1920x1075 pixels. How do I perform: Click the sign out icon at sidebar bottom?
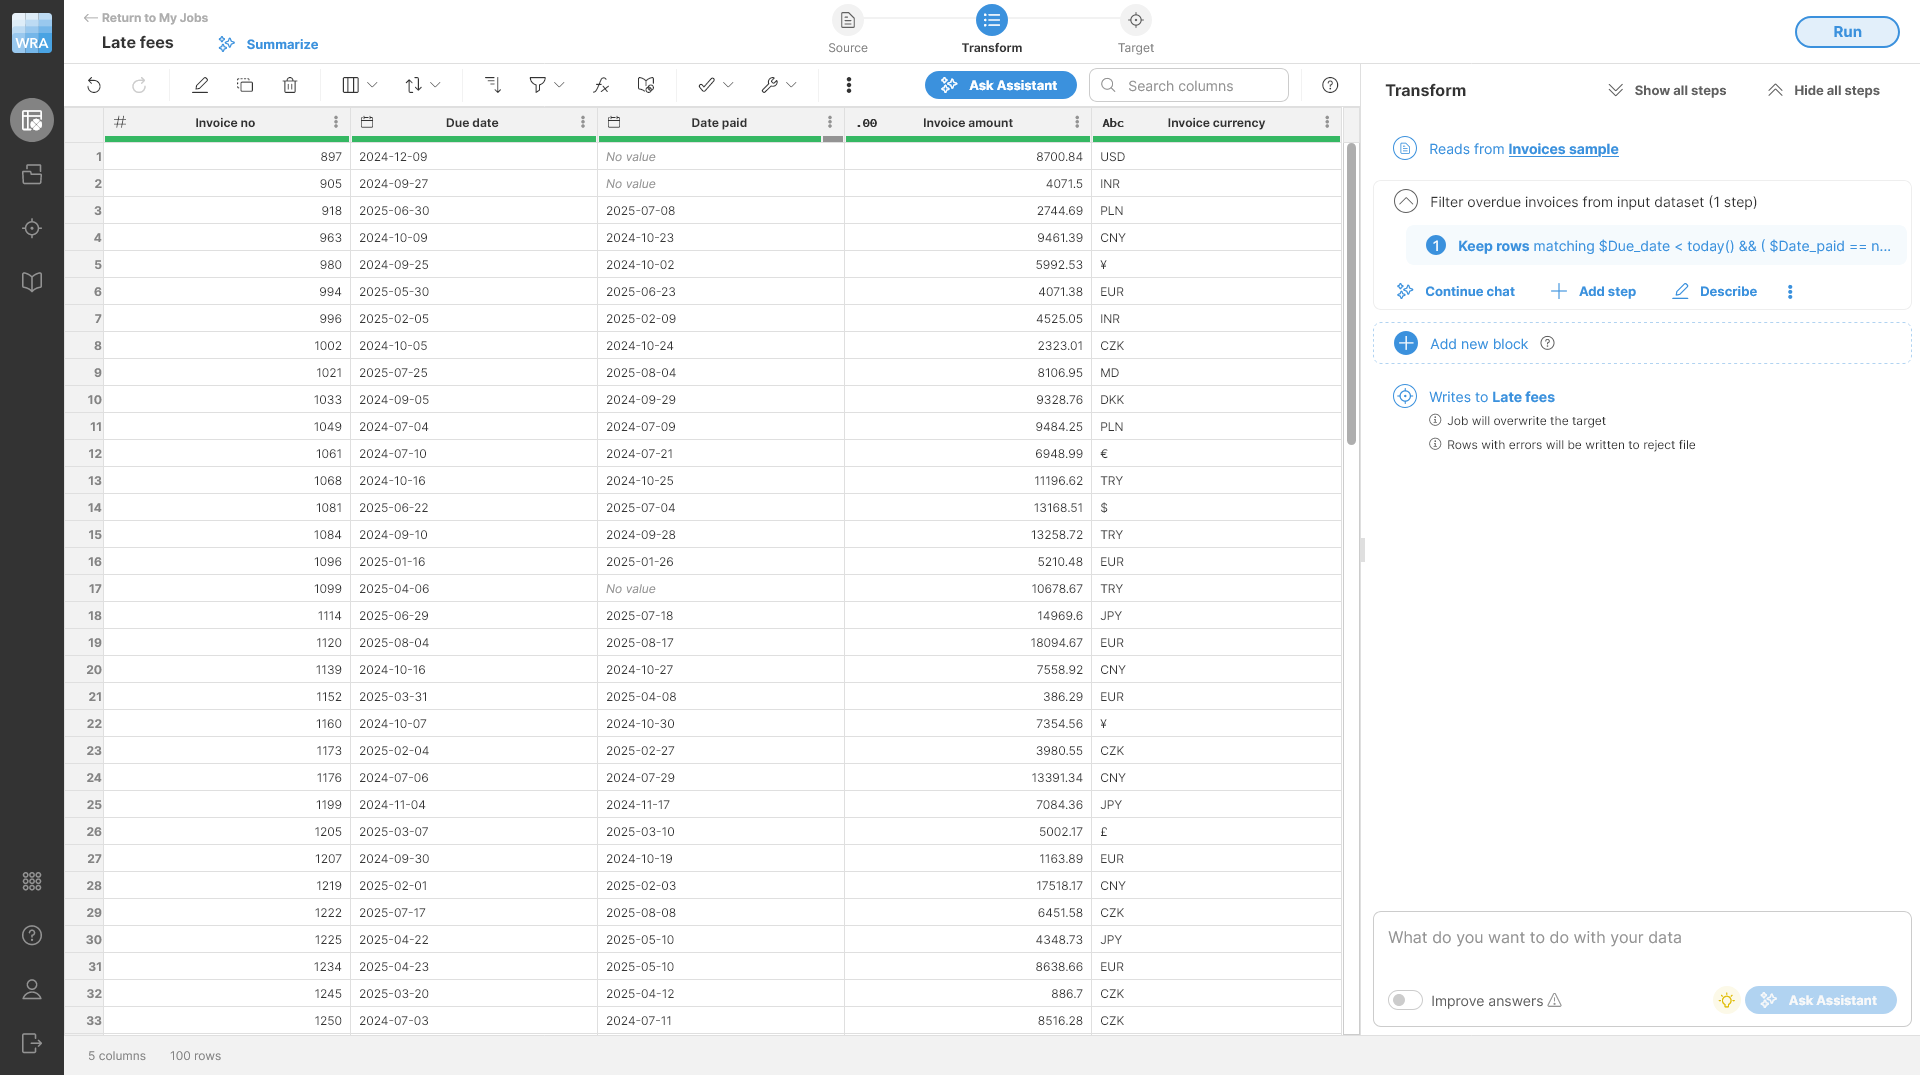pyautogui.click(x=32, y=1043)
